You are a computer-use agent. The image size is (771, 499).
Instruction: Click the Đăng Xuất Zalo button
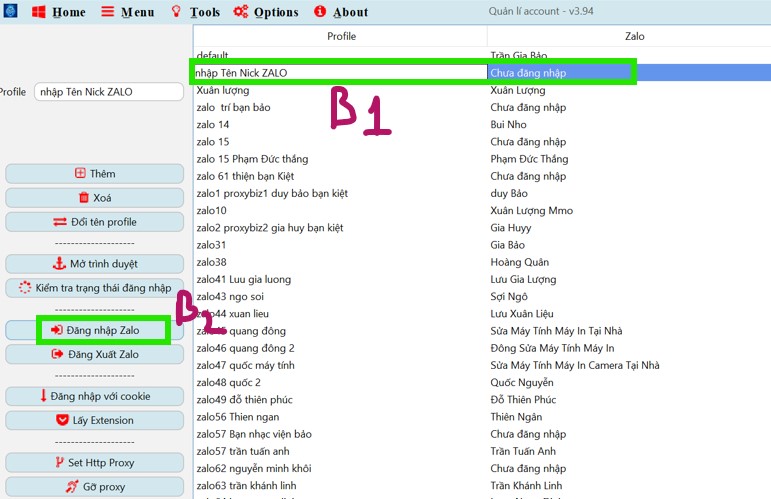coord(95,354)
